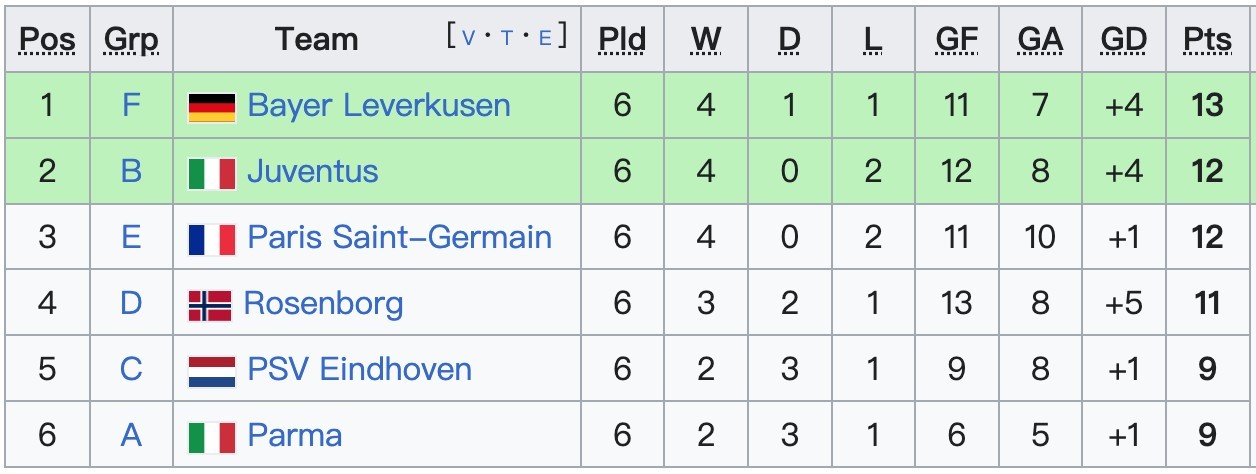Click the Dutch flag beside PSV Eindhoven
This screenshot has width=1256, height=474.
212,371
